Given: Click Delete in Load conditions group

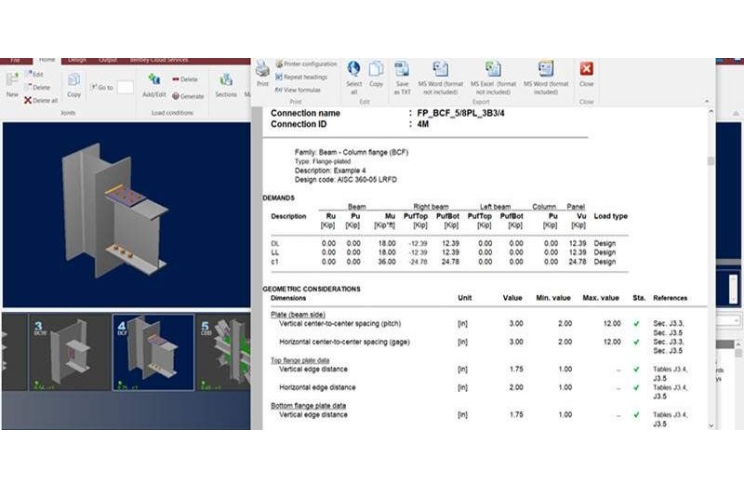Looking at the screenshot, I should click(x=185, y=79).
